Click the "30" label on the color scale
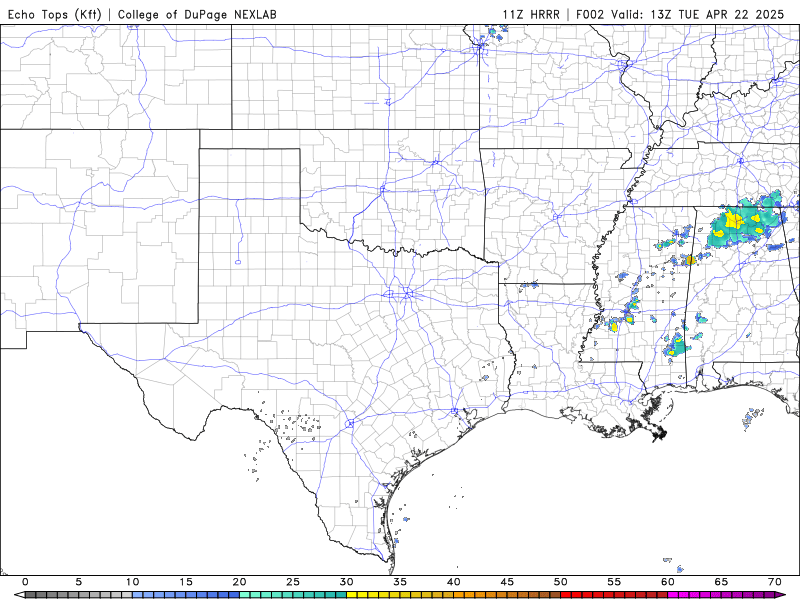Image resolution: width=800 pixels, height=600 pixels. 346,582
